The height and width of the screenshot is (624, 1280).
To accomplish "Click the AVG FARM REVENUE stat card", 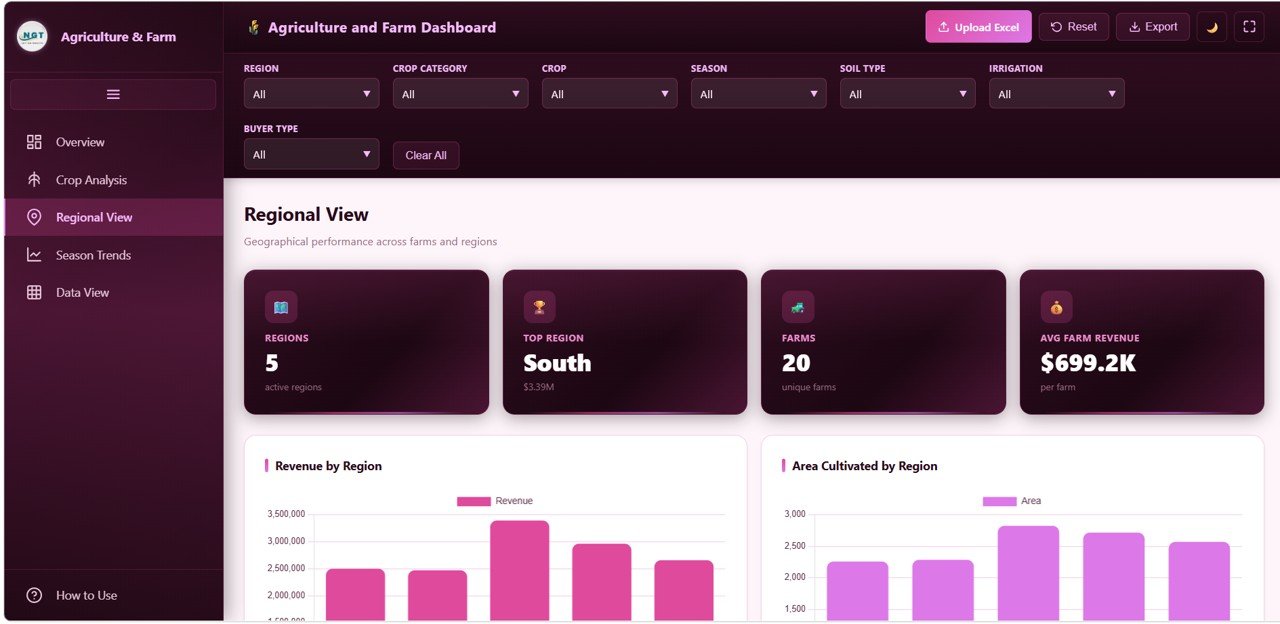I will 1142,341.
